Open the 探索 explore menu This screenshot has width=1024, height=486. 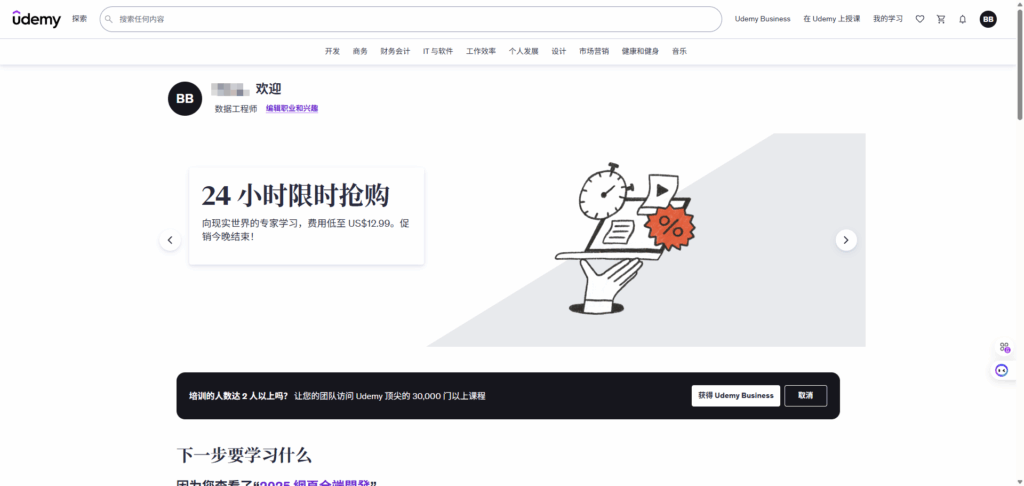click(80, 19)
